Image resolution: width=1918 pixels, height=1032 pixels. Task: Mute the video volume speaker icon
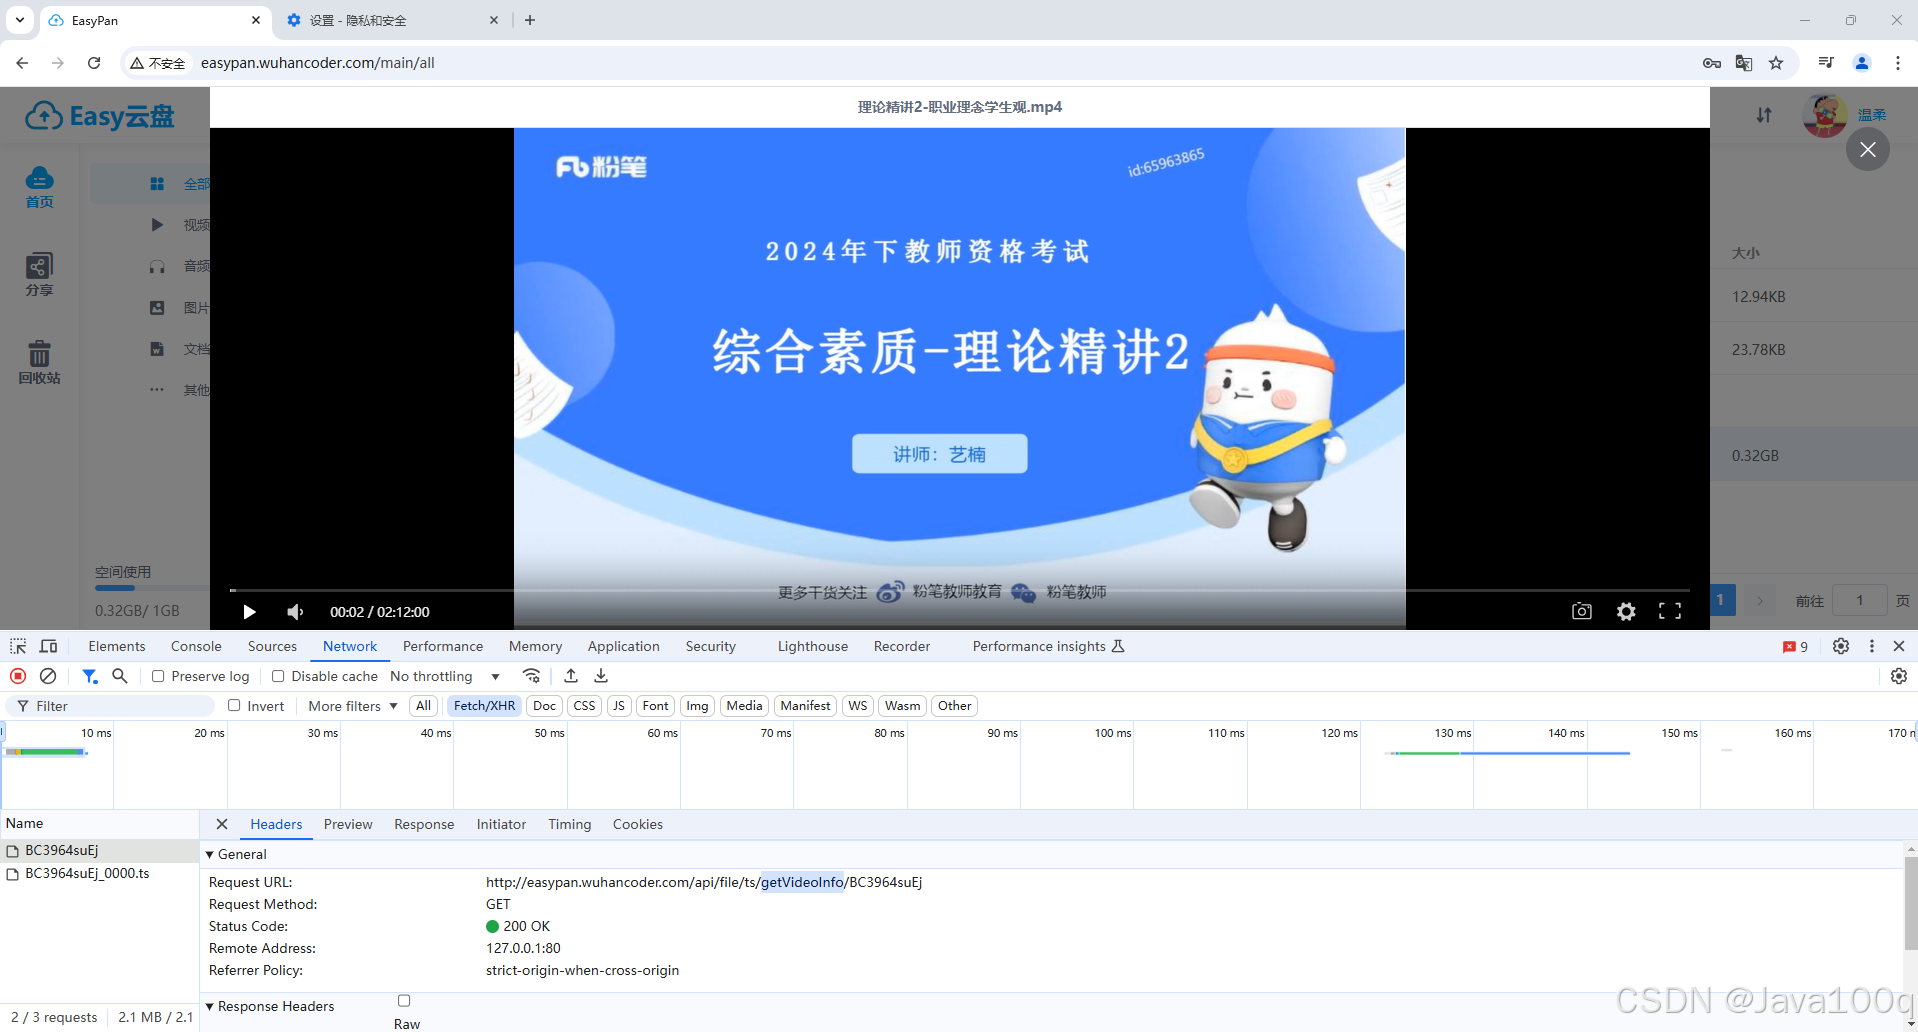[295, 612]
